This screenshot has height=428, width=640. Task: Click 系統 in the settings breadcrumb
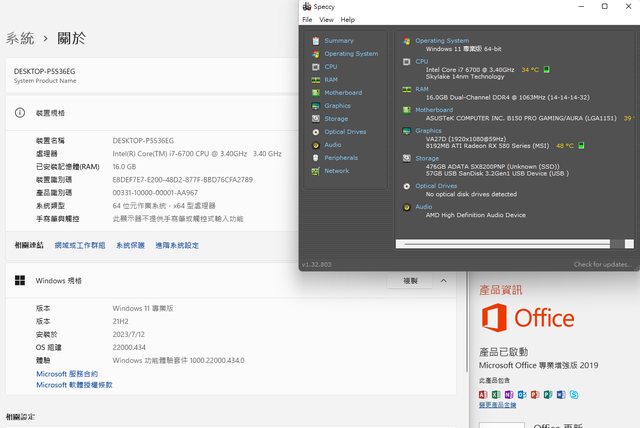click(20, 38)
